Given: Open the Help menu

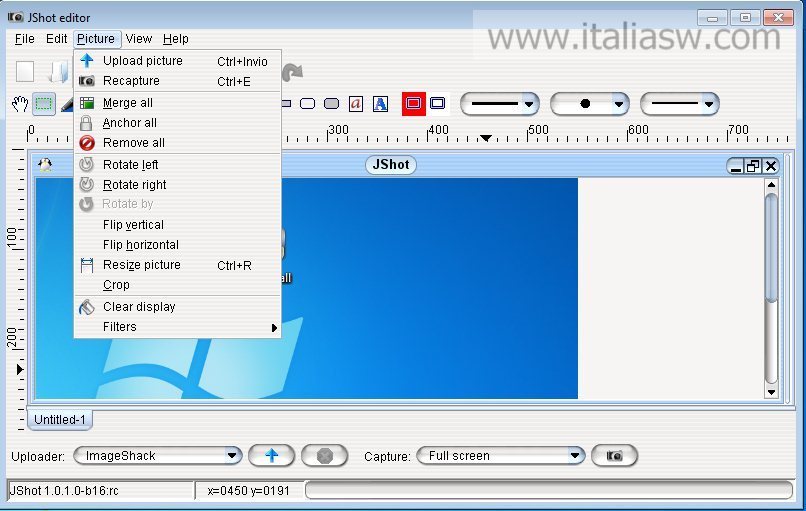Looking at the screenshot, I should [x=176, y=39].
